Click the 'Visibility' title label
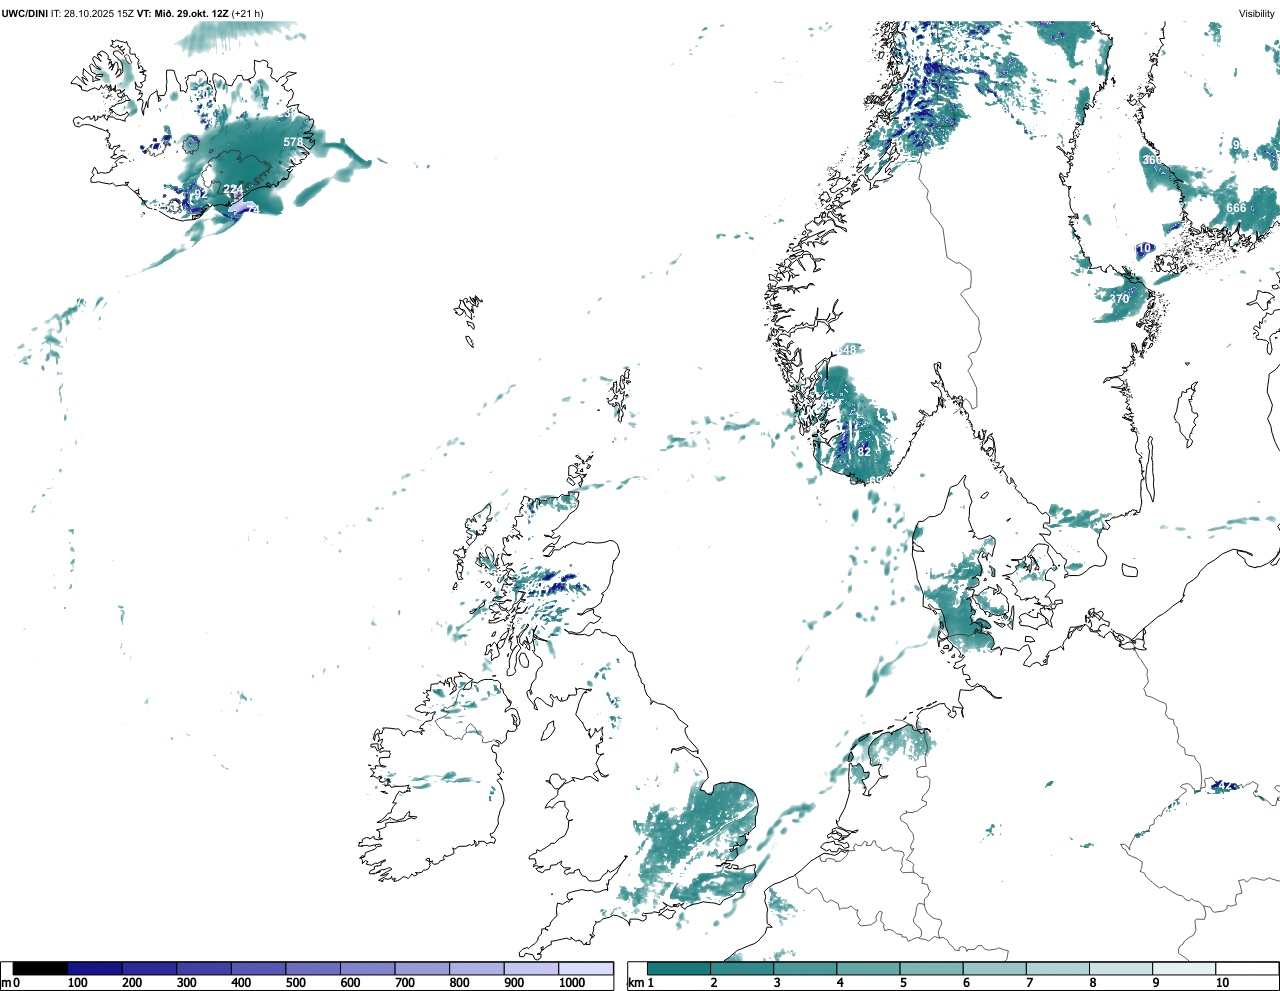This screenshot has width=1280, height=991. click(1257, 14)
